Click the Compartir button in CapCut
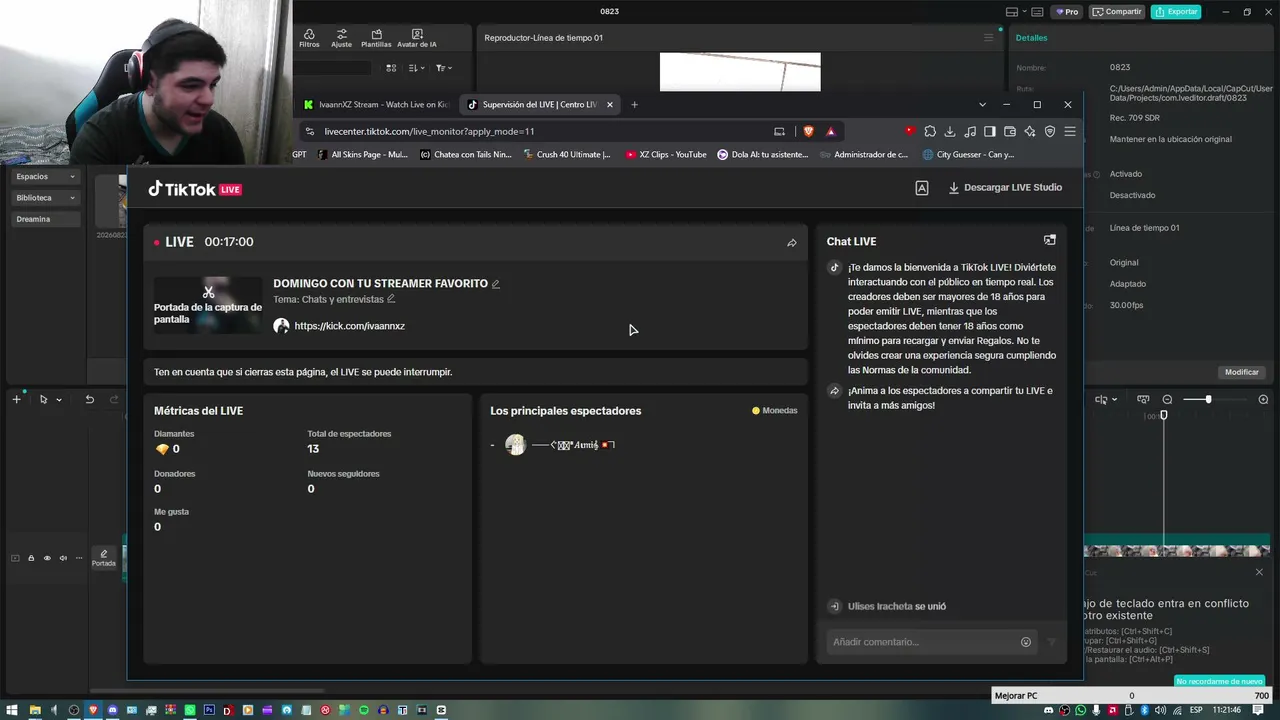This screenshot has width=1280, height=720. [x=1117, y=12]
